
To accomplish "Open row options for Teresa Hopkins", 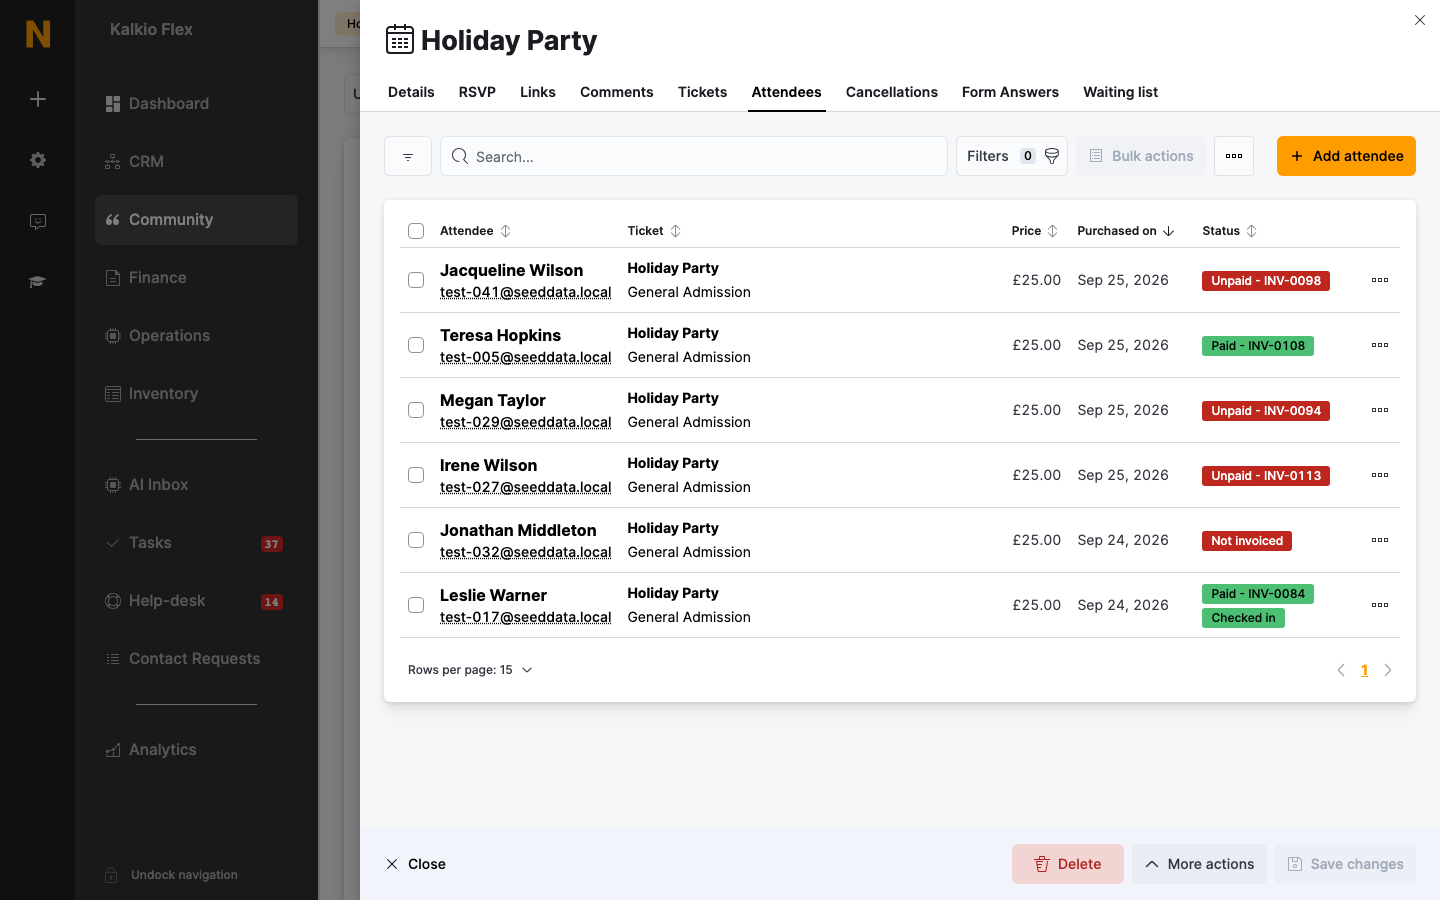I will point(1380,345).
